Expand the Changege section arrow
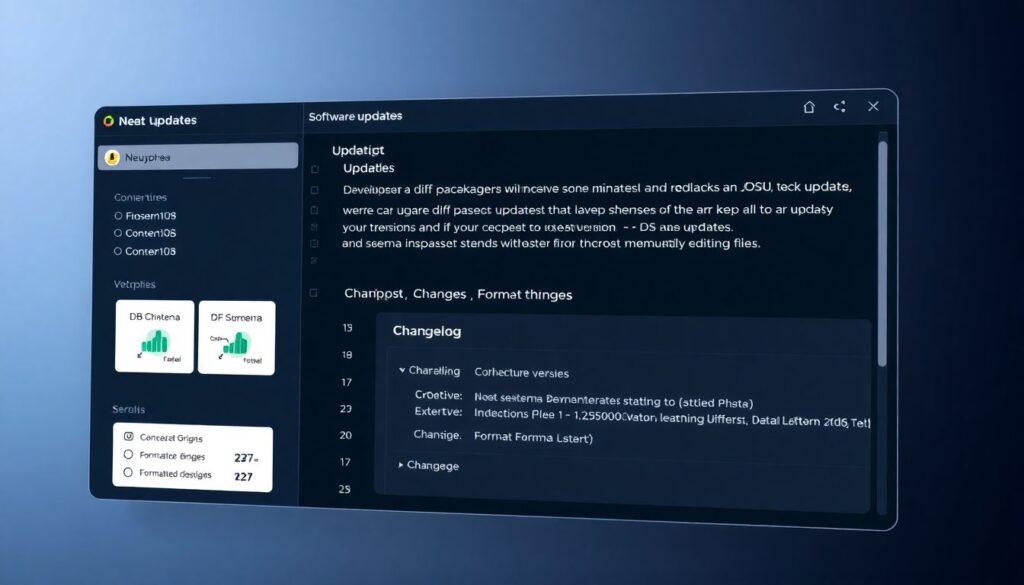Viewport: 1024px width, 585px height. (402, 465)
